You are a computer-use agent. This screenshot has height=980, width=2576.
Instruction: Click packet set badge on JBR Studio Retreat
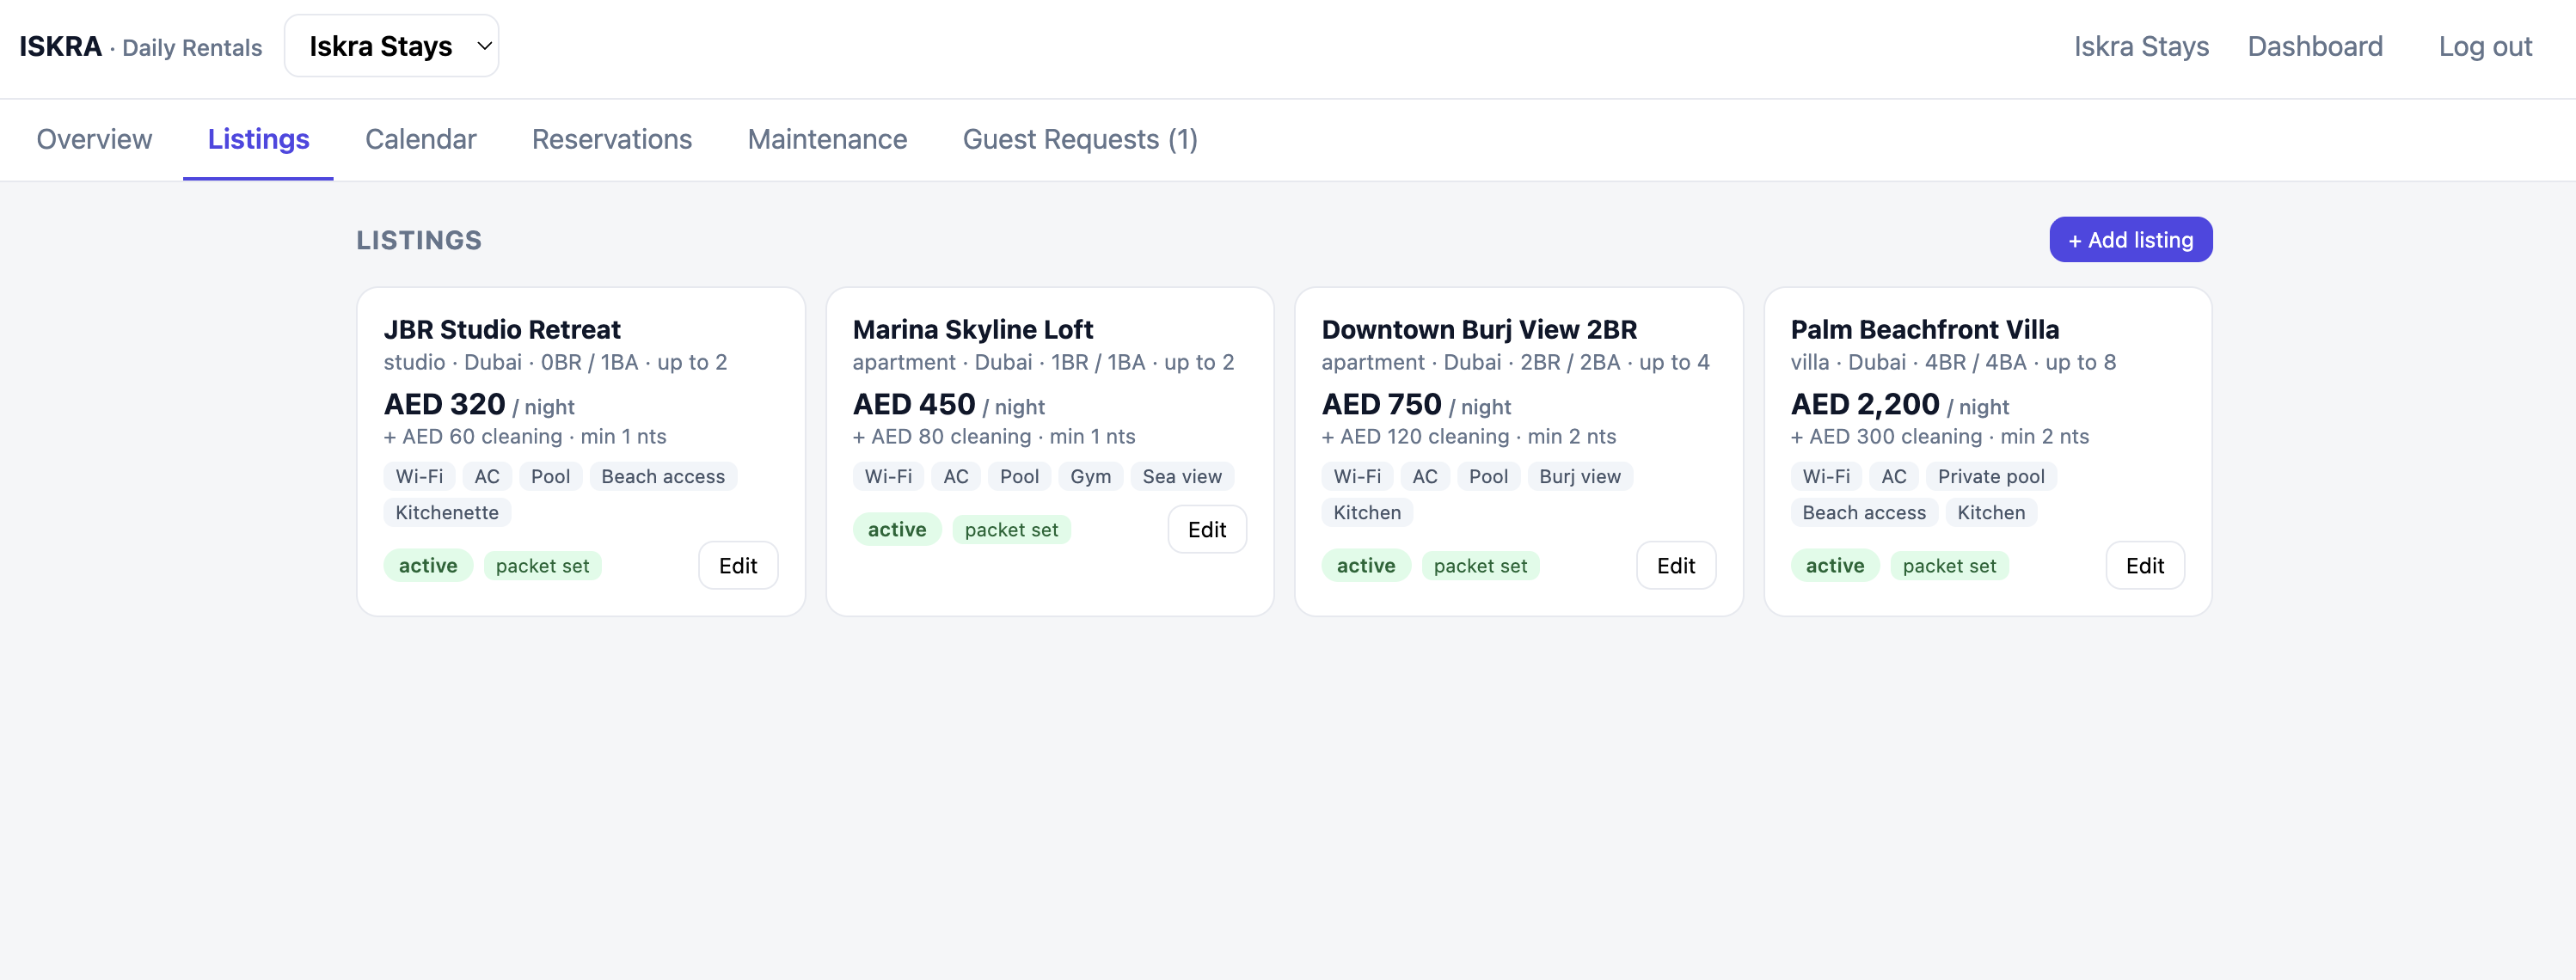point(542,565)
